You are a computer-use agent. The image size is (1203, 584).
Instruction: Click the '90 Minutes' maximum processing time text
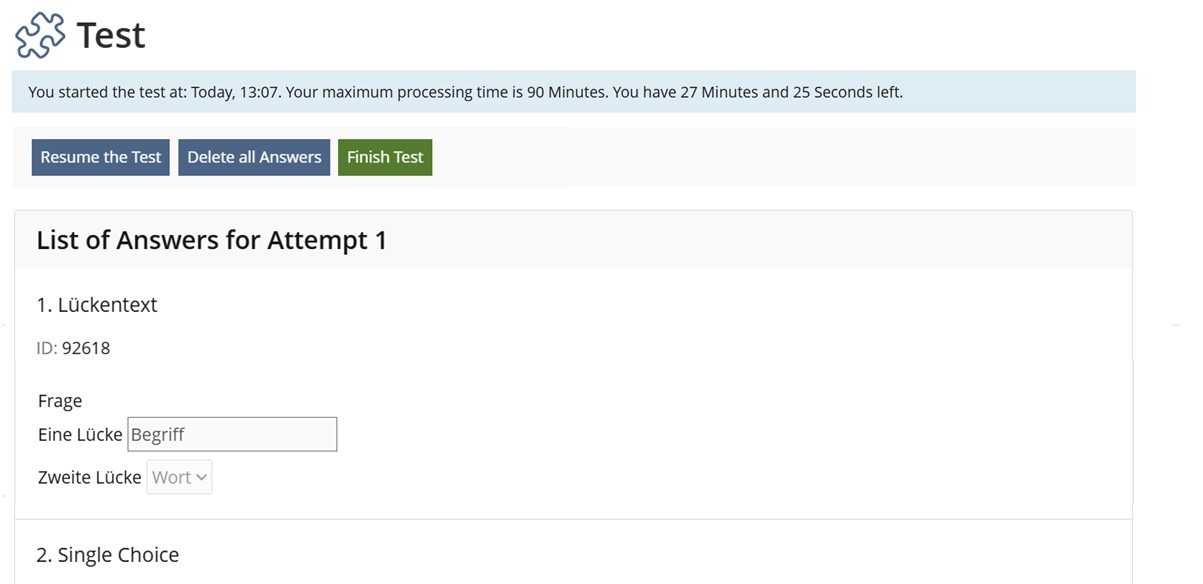(566, 92)
